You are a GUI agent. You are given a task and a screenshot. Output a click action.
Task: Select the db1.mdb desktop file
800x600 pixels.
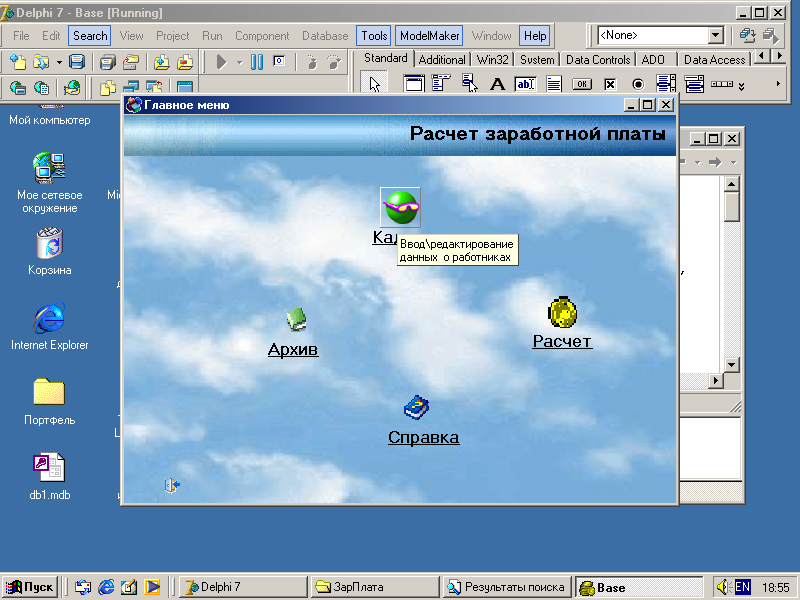[x=49, y=477]
